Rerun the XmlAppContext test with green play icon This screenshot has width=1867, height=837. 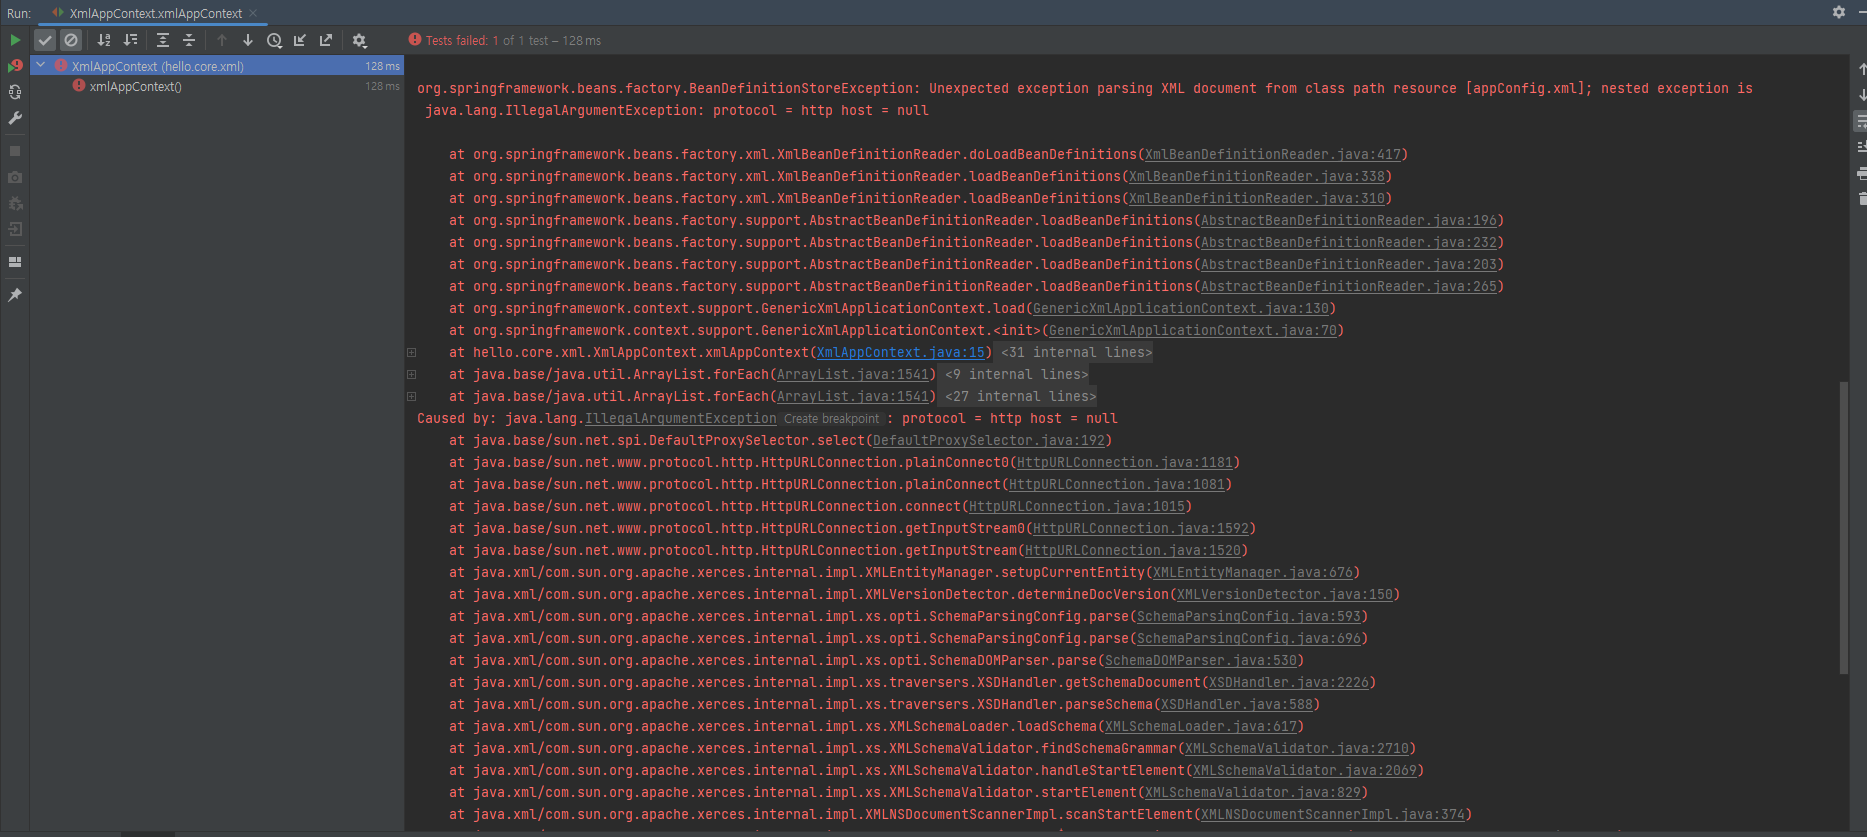(15, 40)
